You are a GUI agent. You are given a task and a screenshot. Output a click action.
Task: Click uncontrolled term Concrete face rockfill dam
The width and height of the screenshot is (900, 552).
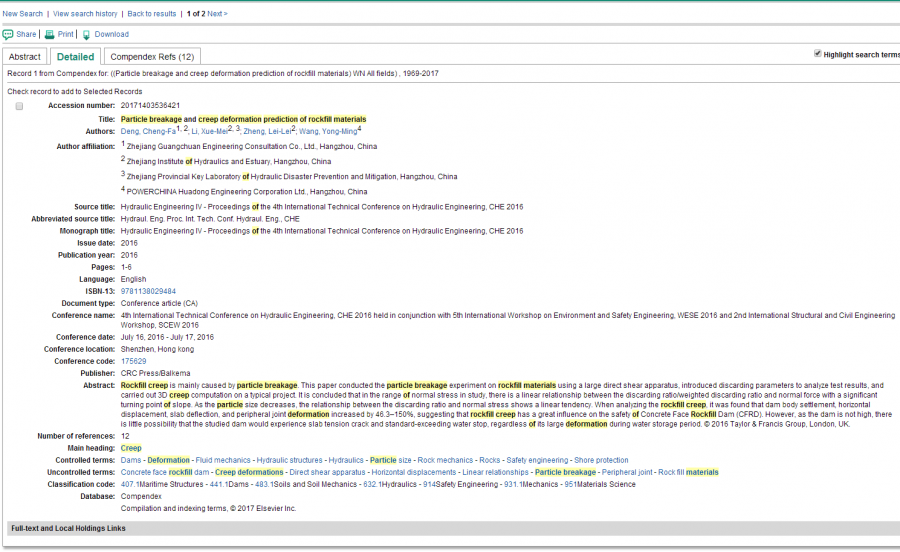point(165,472)
